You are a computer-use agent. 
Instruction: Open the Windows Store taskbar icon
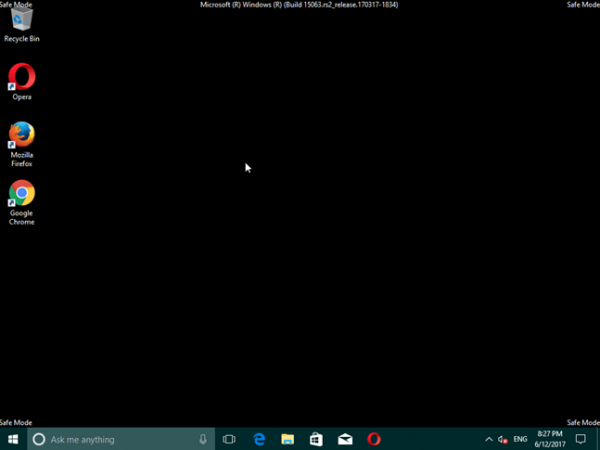pyautogui.click(x=316, y=439)
